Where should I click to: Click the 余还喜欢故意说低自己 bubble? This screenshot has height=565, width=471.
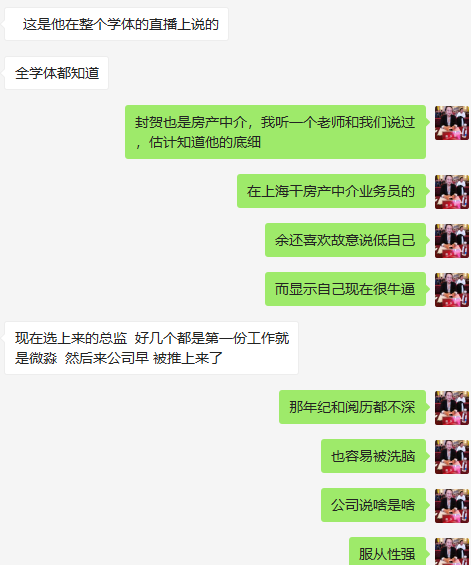(345, 240)
